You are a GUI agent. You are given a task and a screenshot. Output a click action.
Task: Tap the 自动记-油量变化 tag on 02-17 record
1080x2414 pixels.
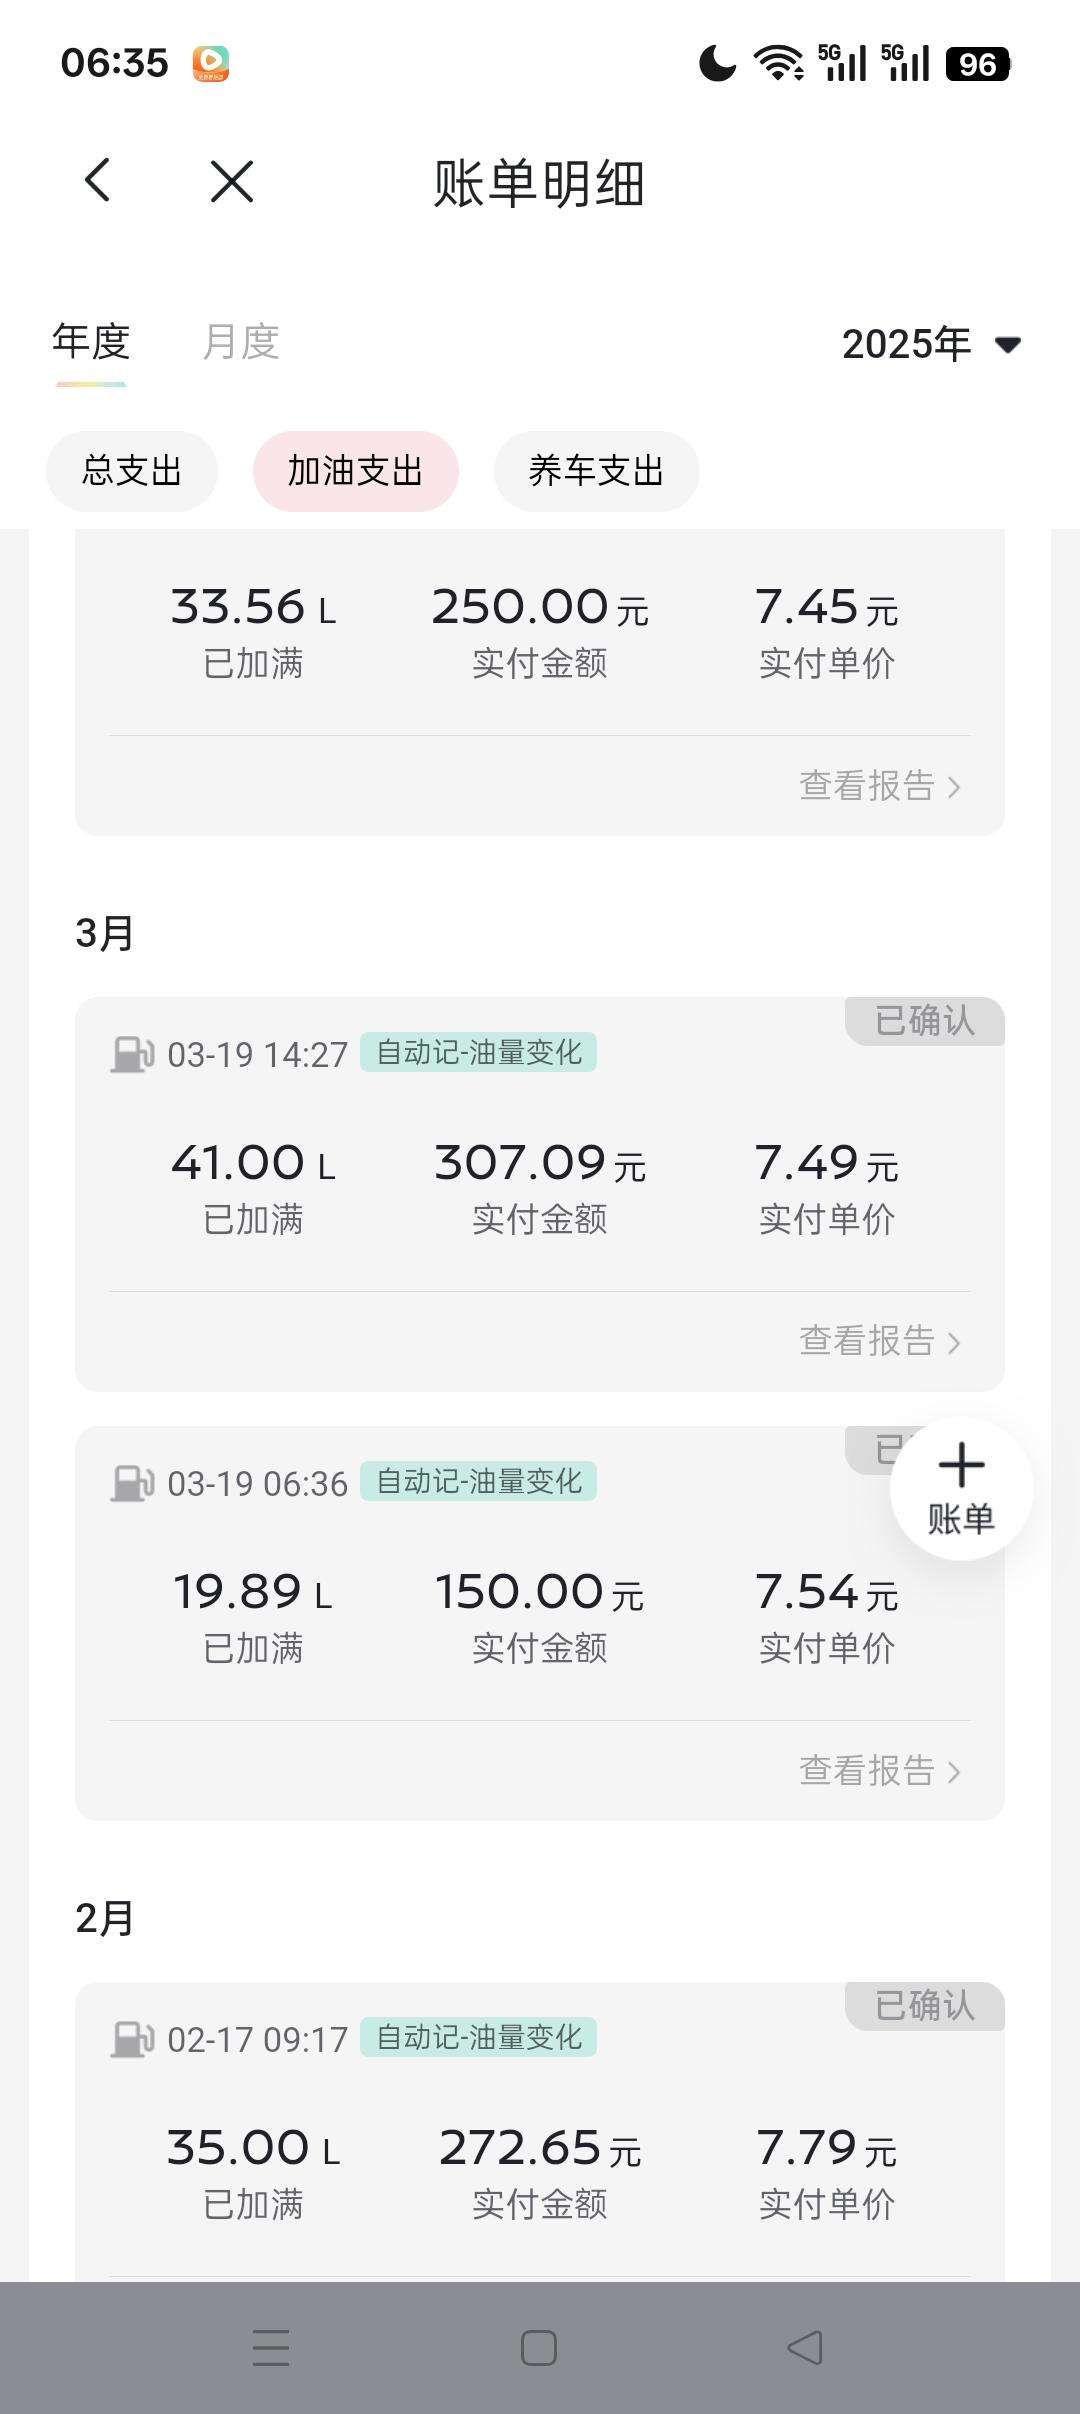coord(479,2037)
